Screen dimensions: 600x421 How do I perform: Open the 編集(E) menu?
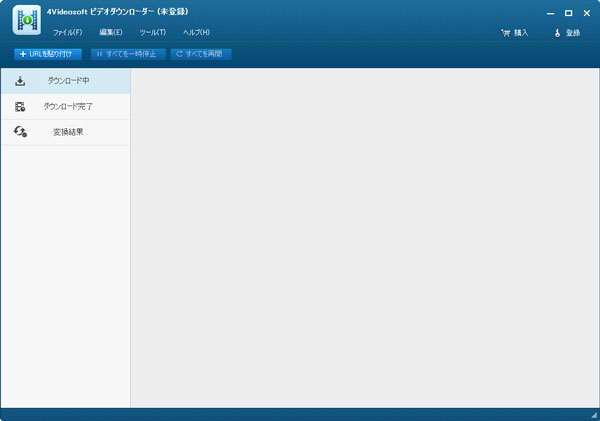(x=111, y=33)
